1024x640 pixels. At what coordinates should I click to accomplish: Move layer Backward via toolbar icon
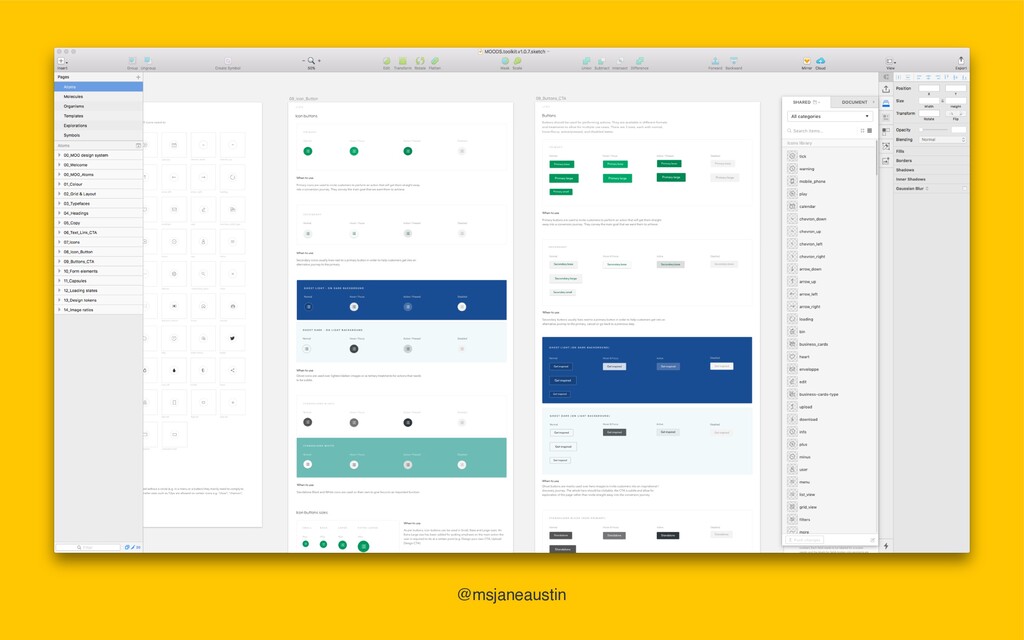click(x=733, y=62)
